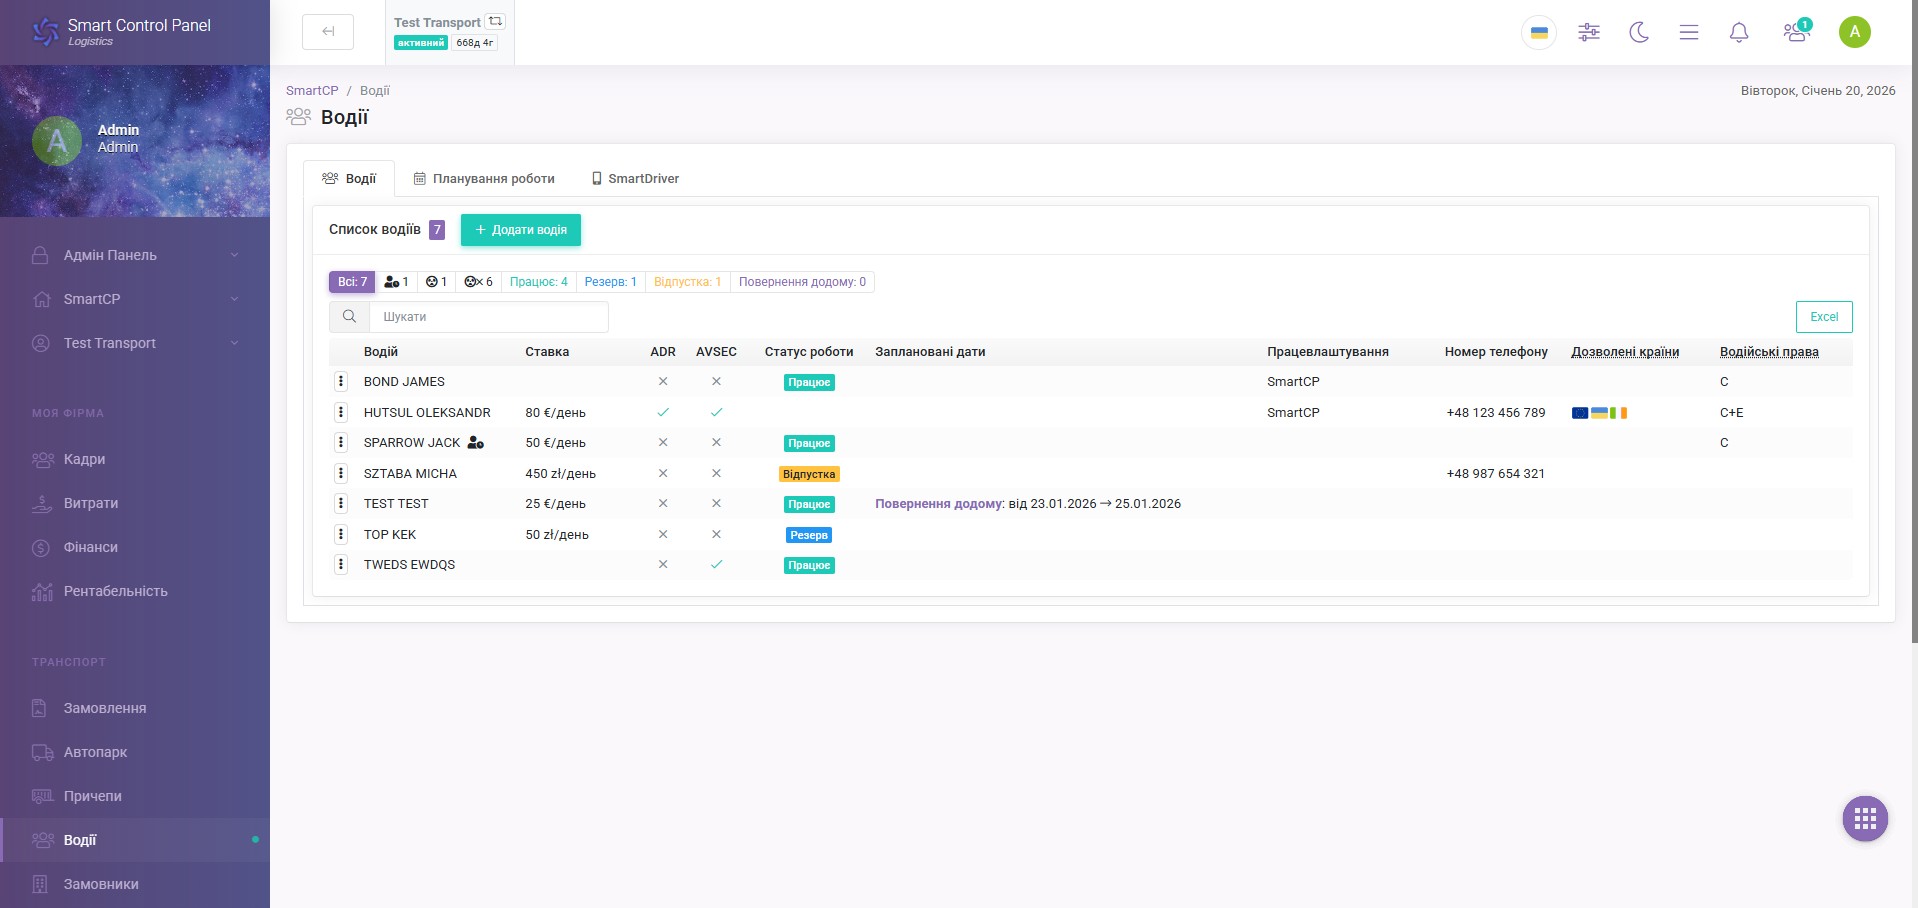Click the user icon next to SPARROW JACK
Screen dimensions: 1918x908
pyautogui.click(x=476, y=442)
